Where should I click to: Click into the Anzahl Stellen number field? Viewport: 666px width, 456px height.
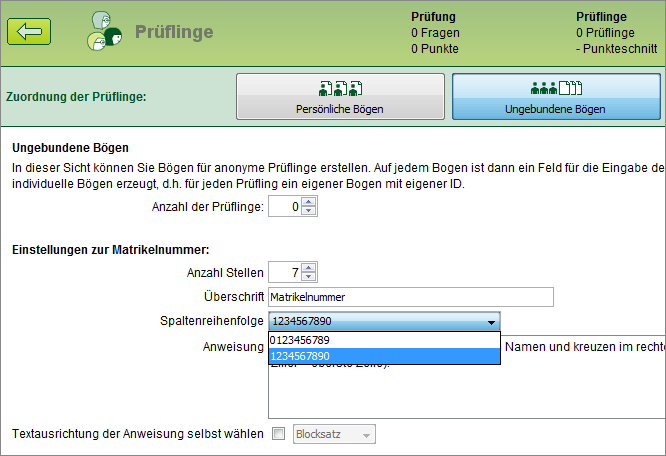[x=284, y=272]
